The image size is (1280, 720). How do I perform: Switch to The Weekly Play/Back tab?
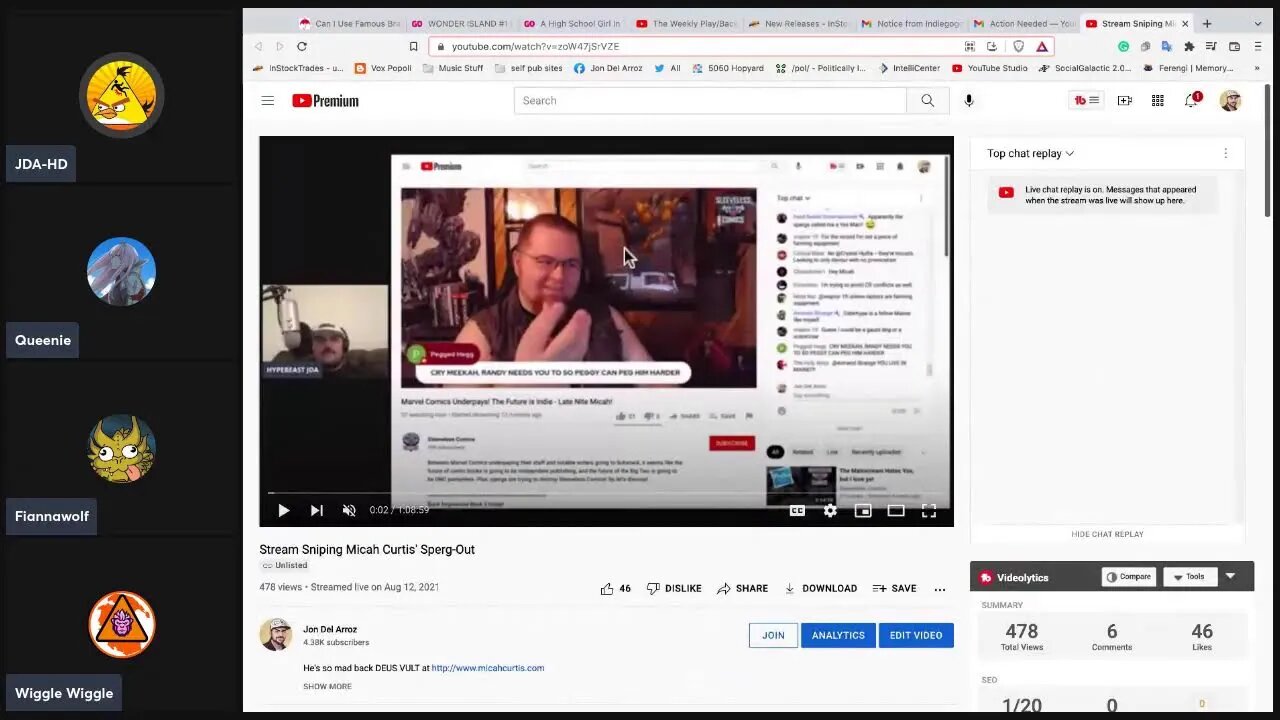(687, 23)
